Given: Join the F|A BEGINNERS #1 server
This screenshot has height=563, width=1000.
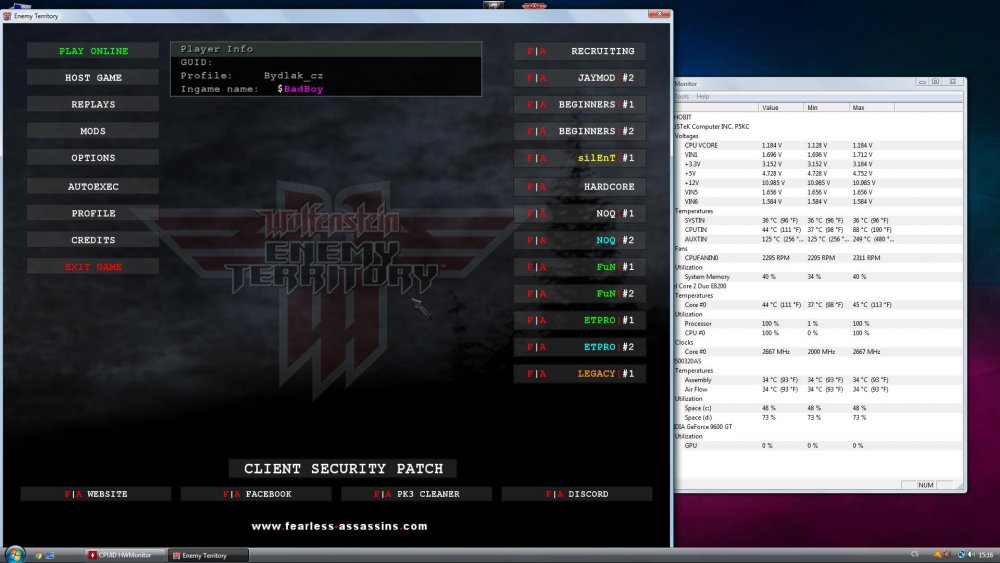Looking at the screenshot, I should (x=580, y=105).
